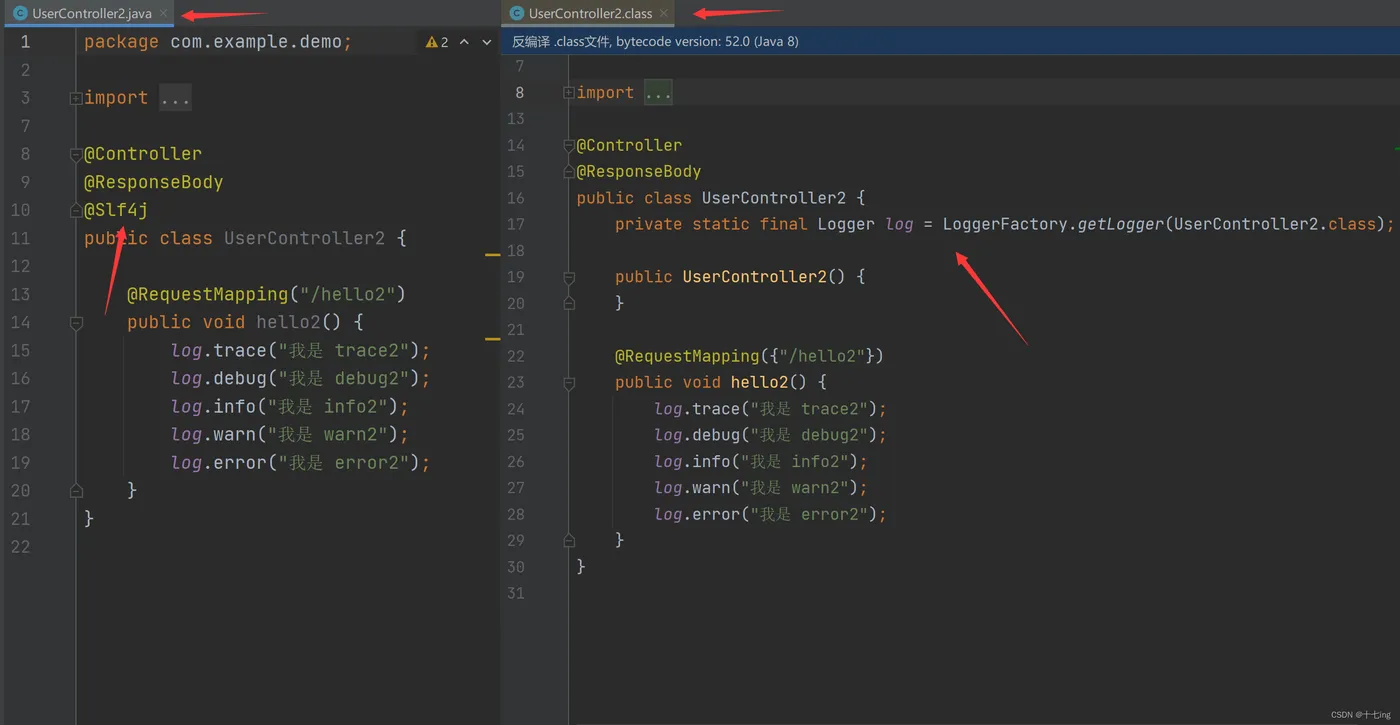Click the @ResponseBody annotation in the .java file

tap(153, 182)
